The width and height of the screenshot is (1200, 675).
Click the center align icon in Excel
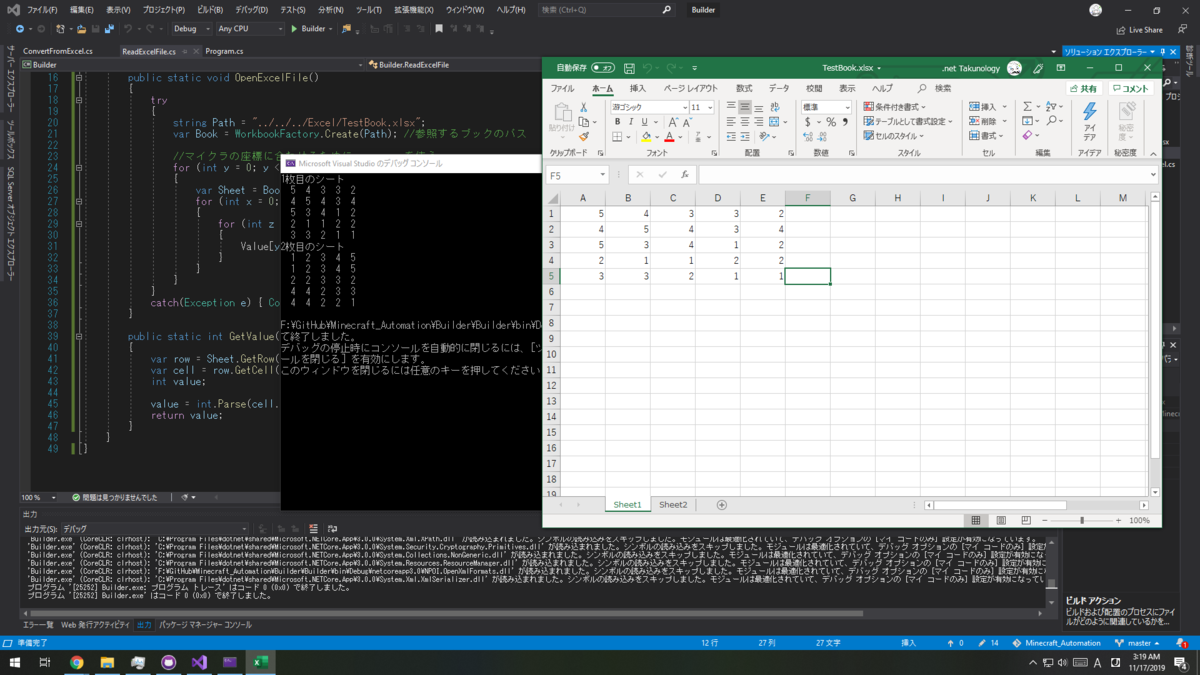pos(745,122)
